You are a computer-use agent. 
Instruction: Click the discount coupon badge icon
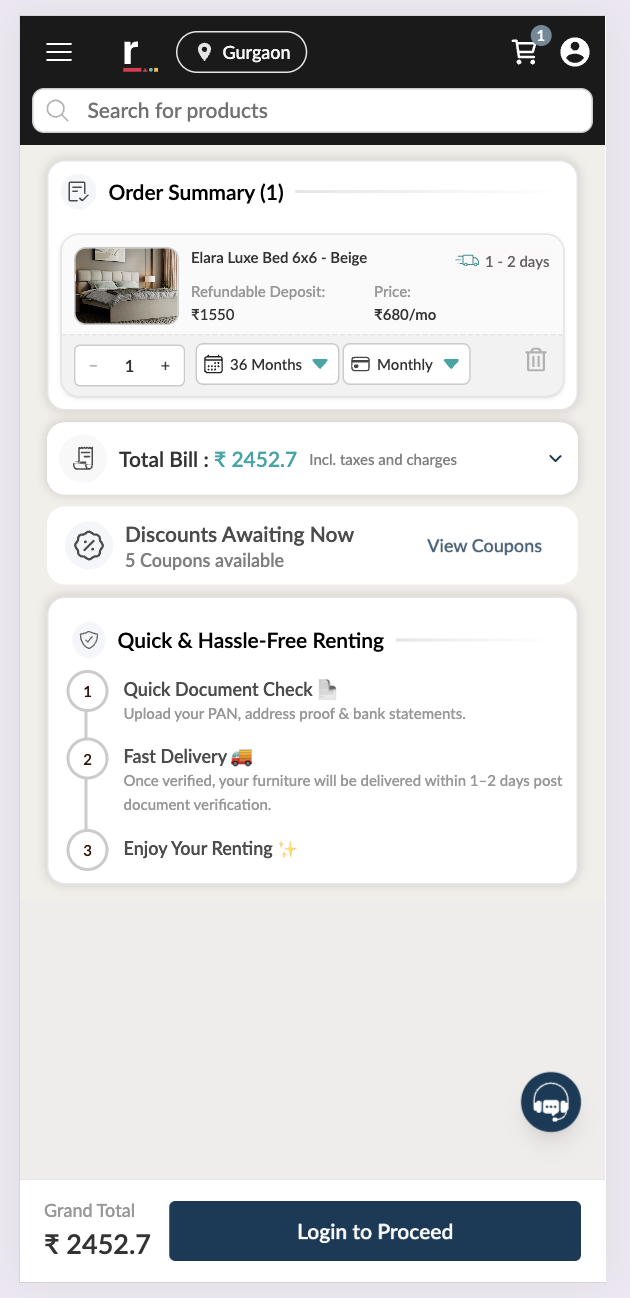89,546
